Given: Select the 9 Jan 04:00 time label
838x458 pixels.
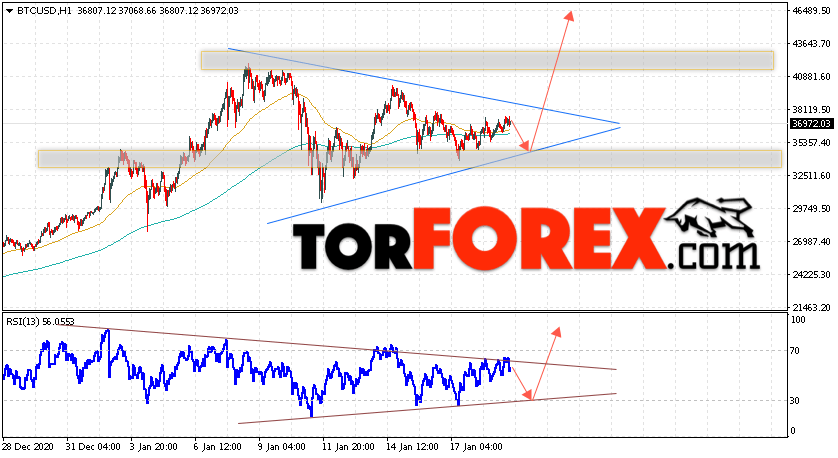Looking at the screenshot, I should point(282,446).
